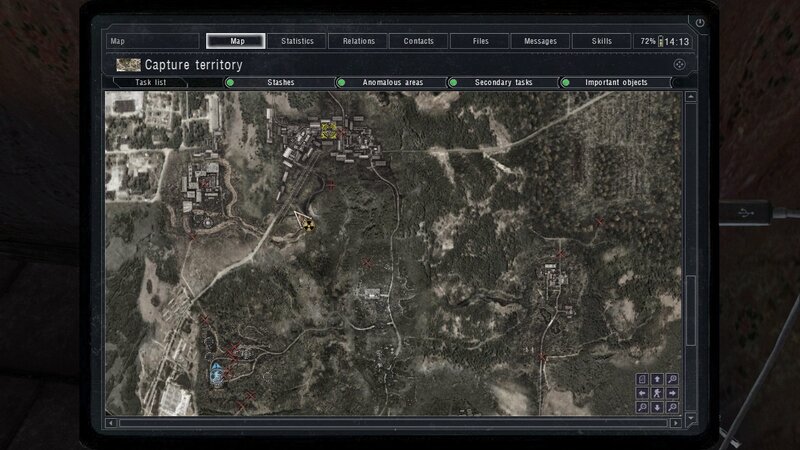Click the magnifier icon below the right arrow
This screenshot has width=800, height=450.
(672, 407)
